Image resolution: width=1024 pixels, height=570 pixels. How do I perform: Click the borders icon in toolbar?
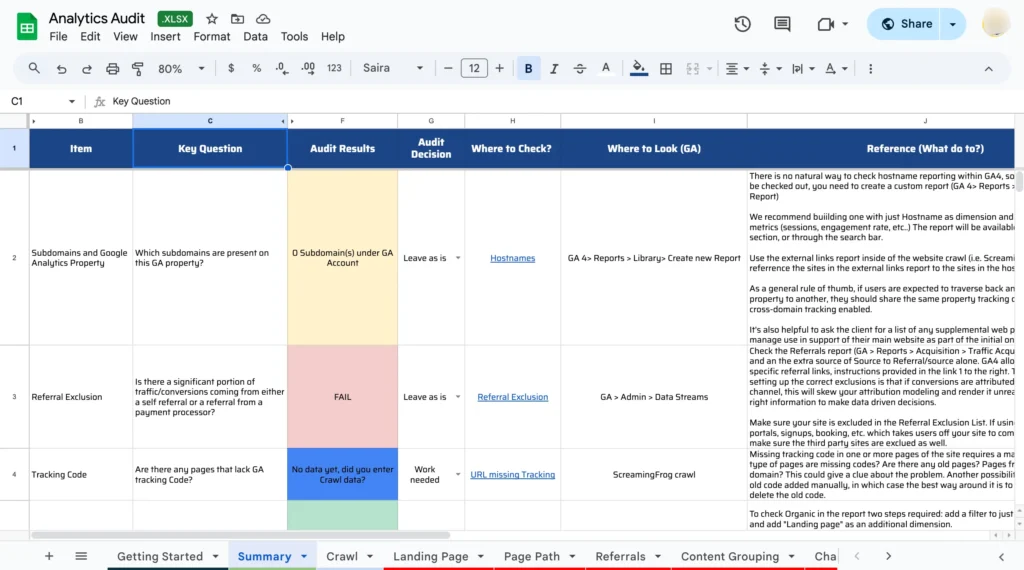(x=666, y=69)
